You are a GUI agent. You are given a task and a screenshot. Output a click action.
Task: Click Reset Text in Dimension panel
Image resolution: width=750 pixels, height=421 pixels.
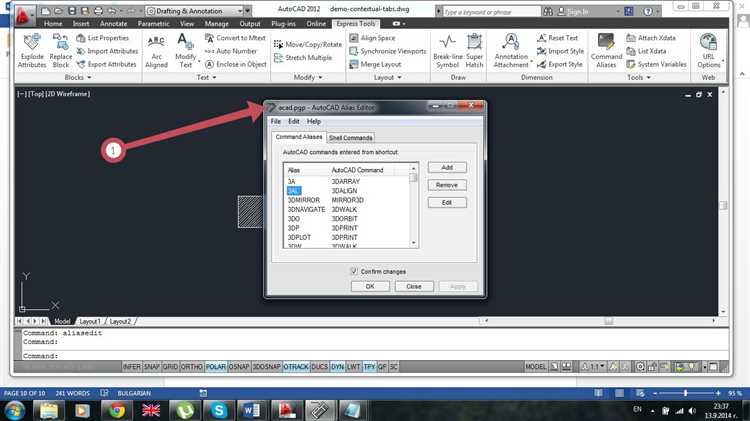coord(557,38)
